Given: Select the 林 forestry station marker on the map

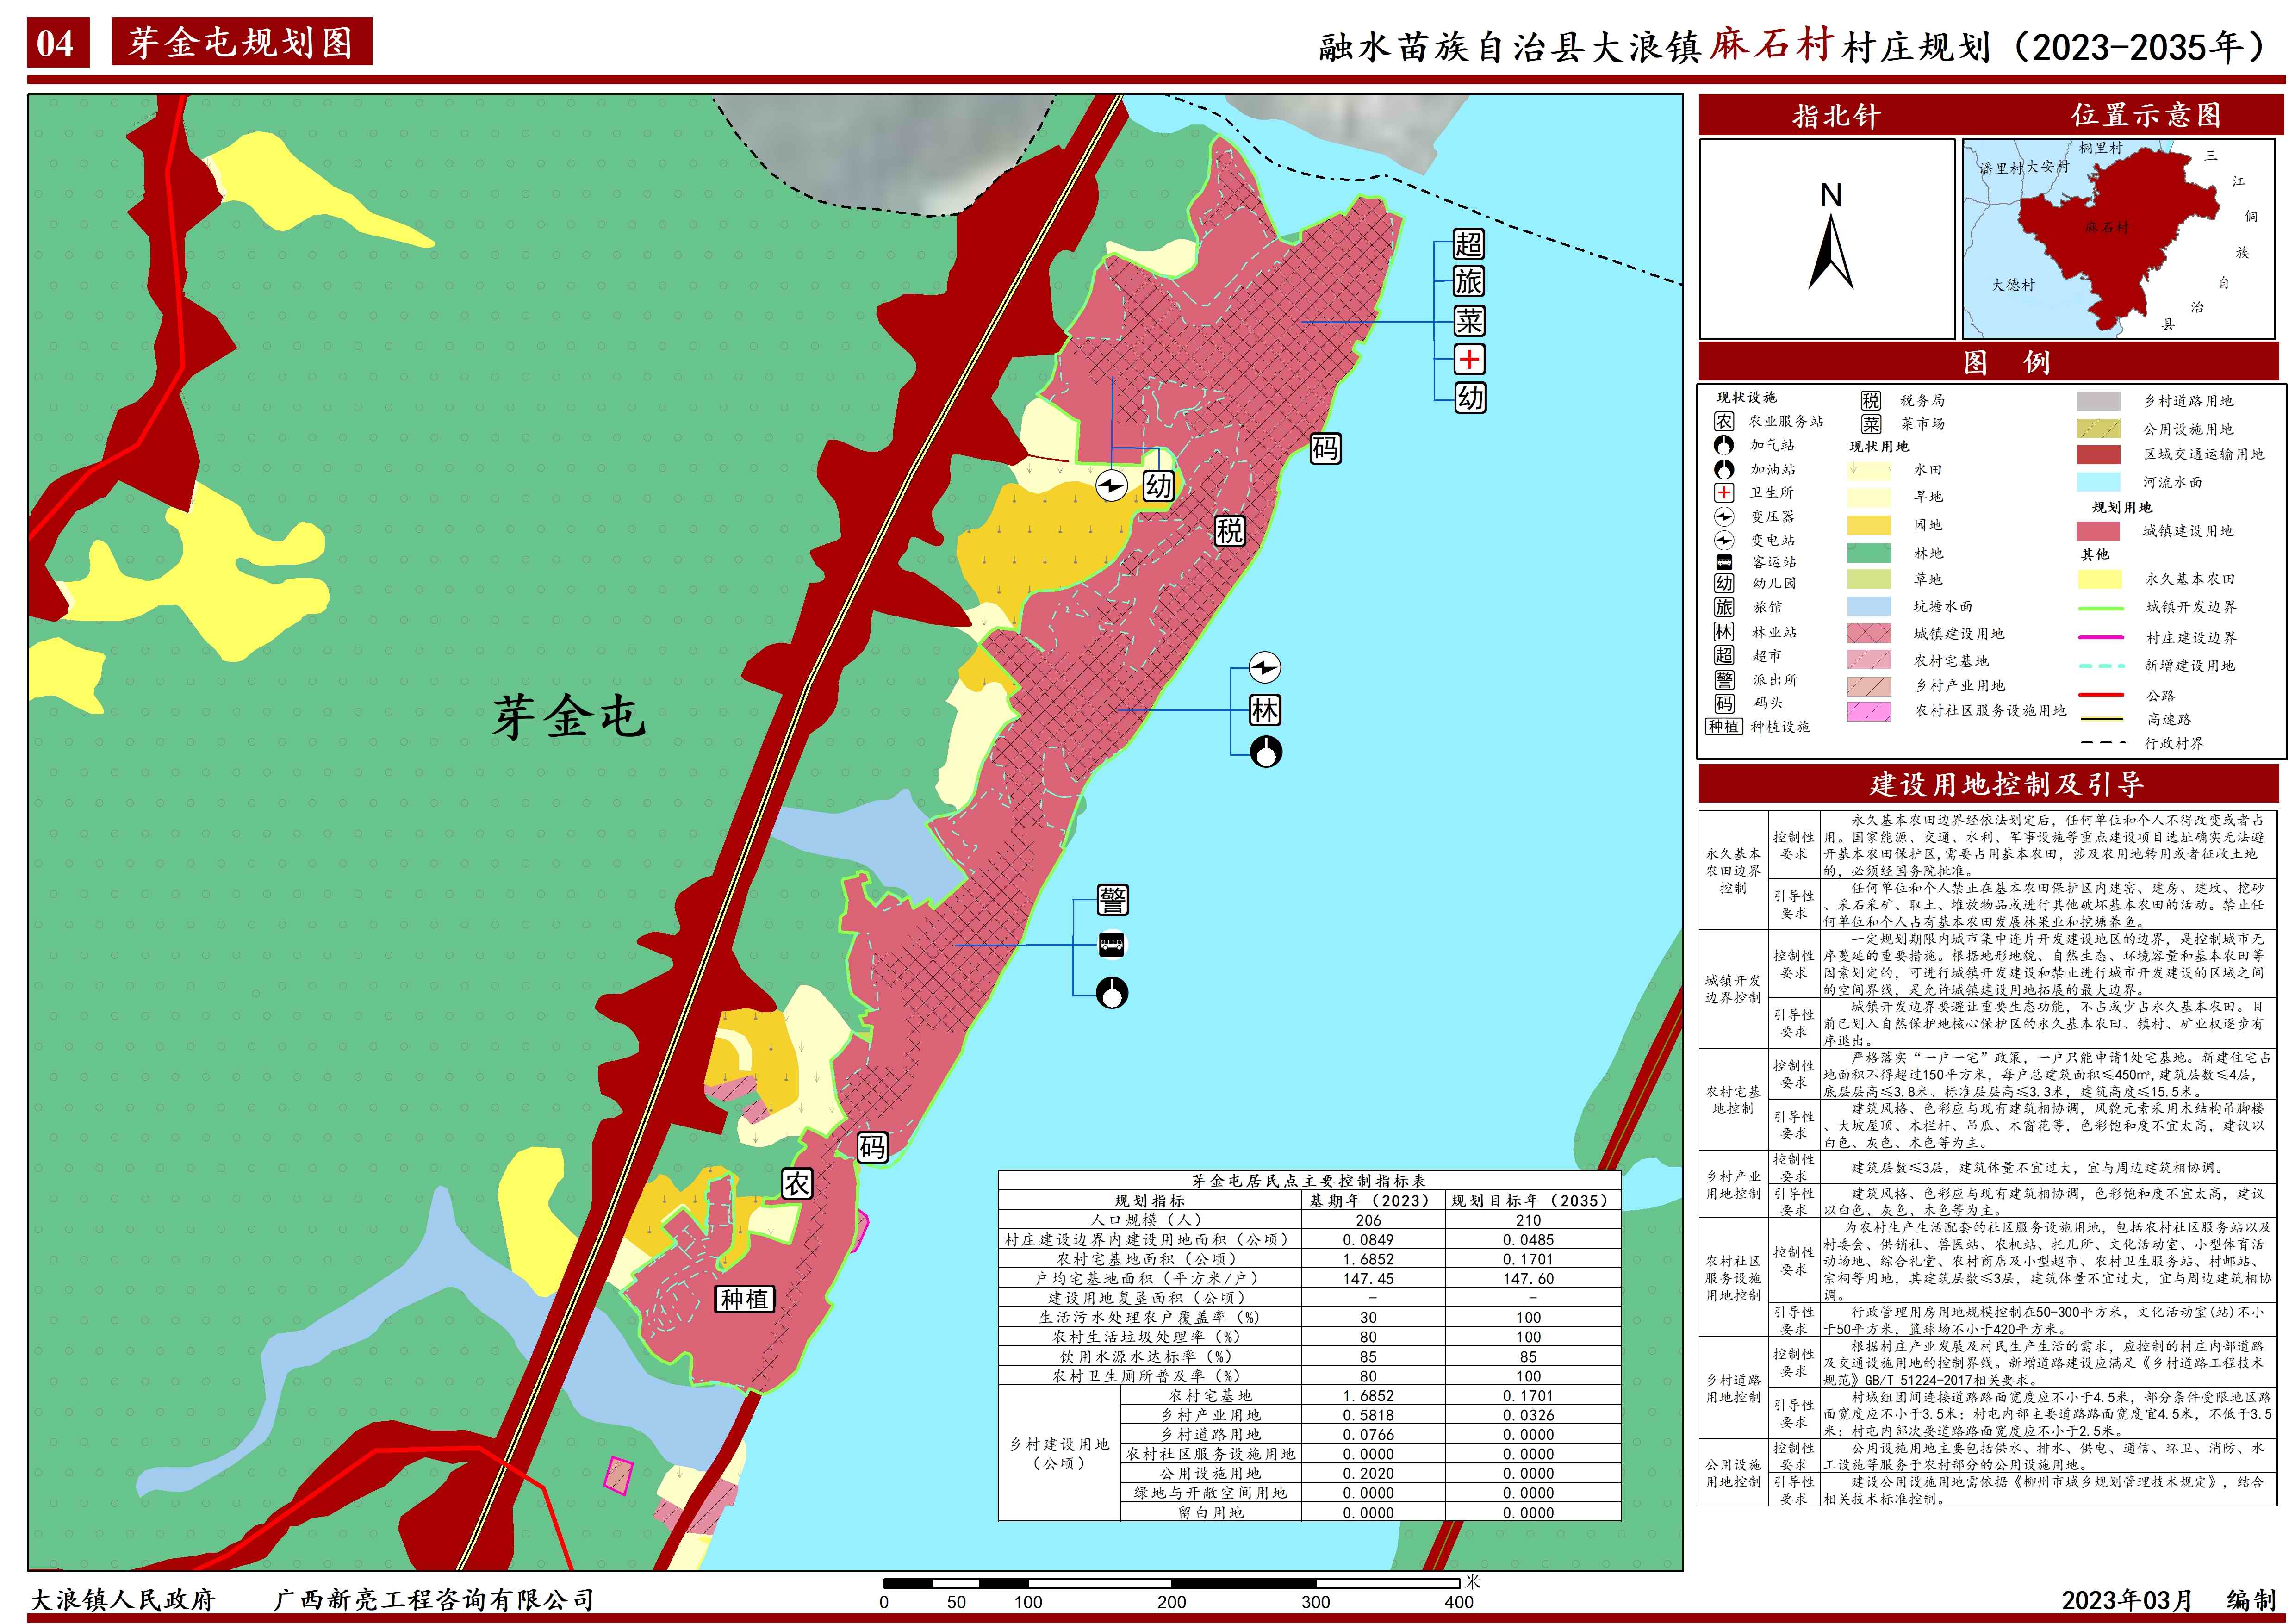Looking at the screenshot, I should (x=1264, y=711).
